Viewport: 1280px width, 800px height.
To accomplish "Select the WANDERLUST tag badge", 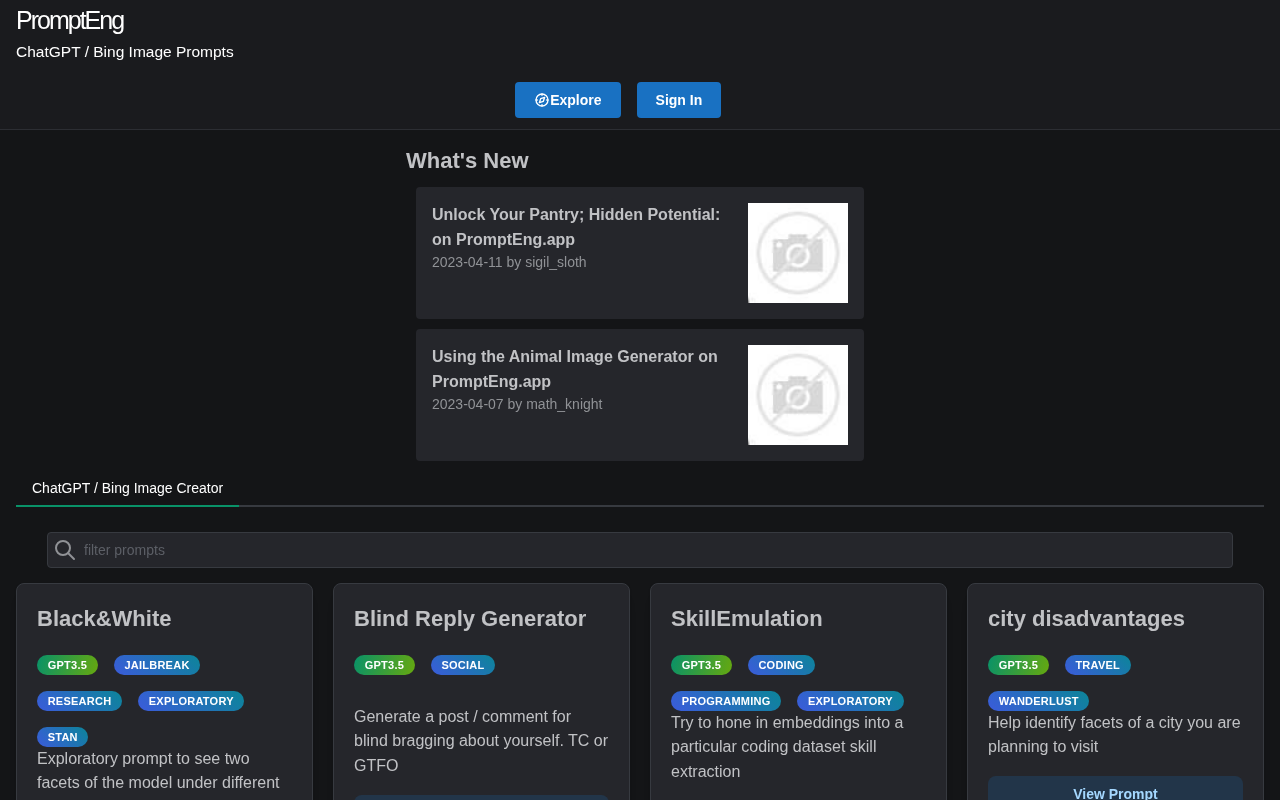I will pos(1038,701).
